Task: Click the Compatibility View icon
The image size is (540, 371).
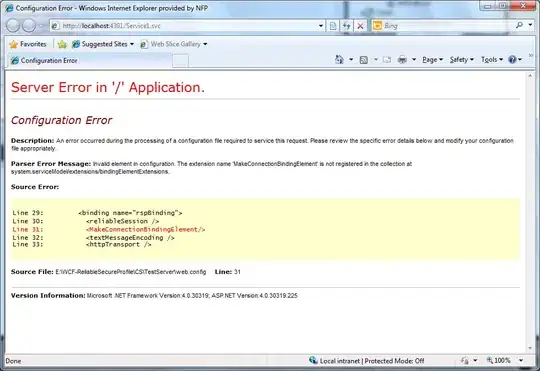Action: click(x=333, y=26)
